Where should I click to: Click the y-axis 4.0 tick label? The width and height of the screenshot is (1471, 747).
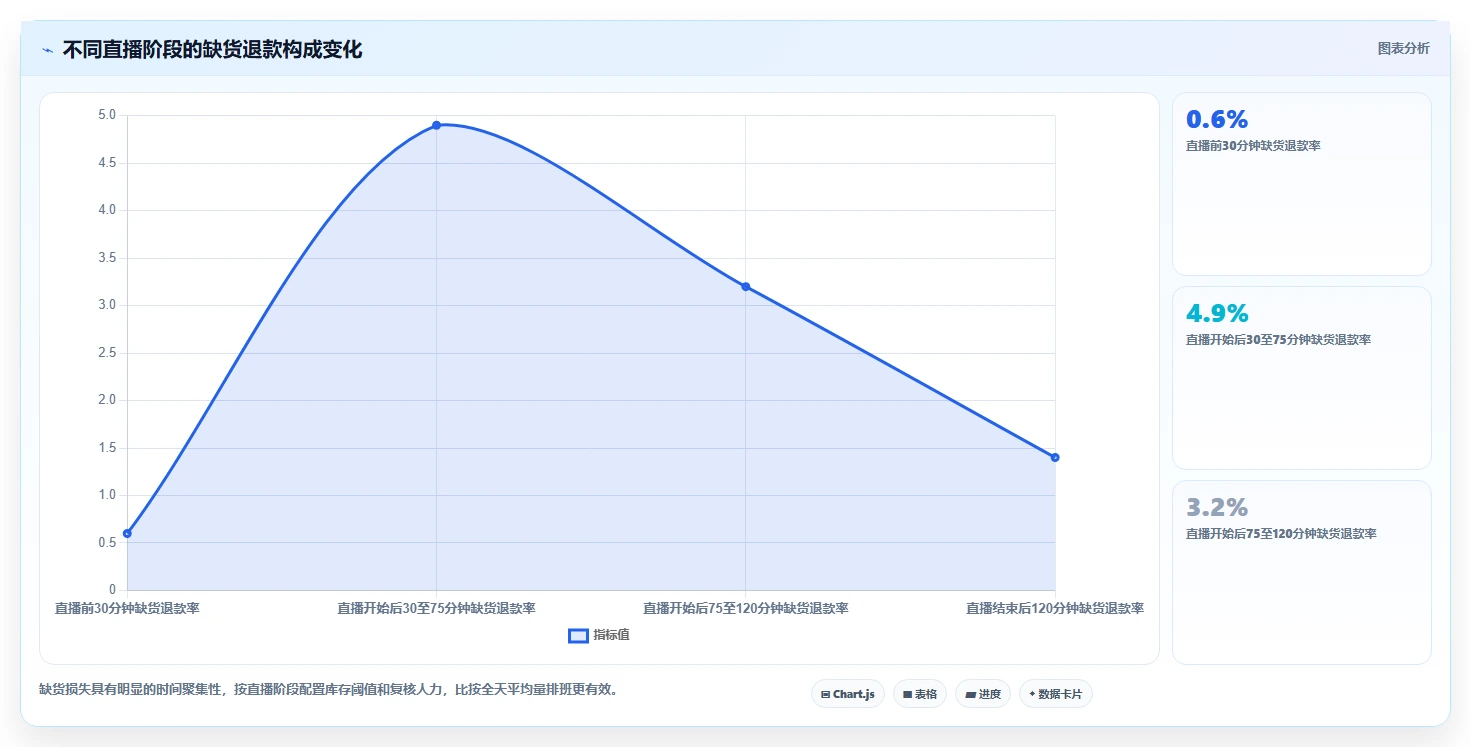107,210
